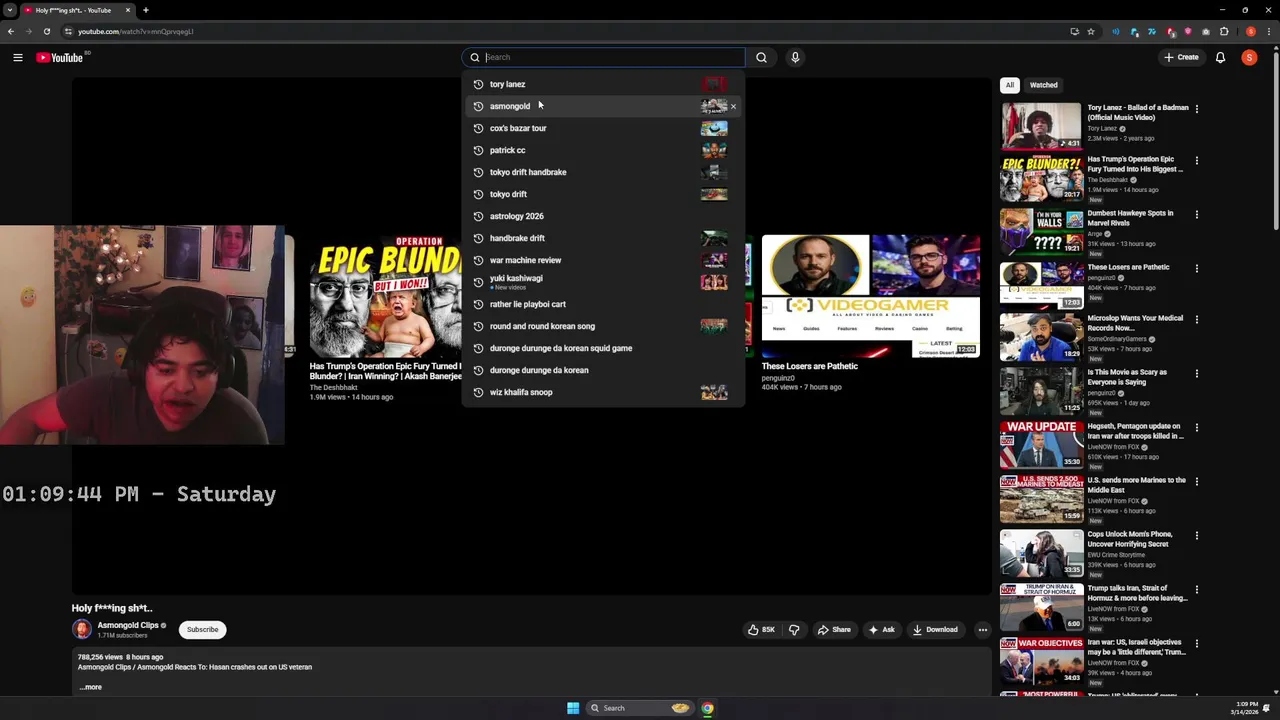The width and height of the screenshot is (1280, 720).
Task: Bookmark this page with star icon
Action: point(1091,31)
